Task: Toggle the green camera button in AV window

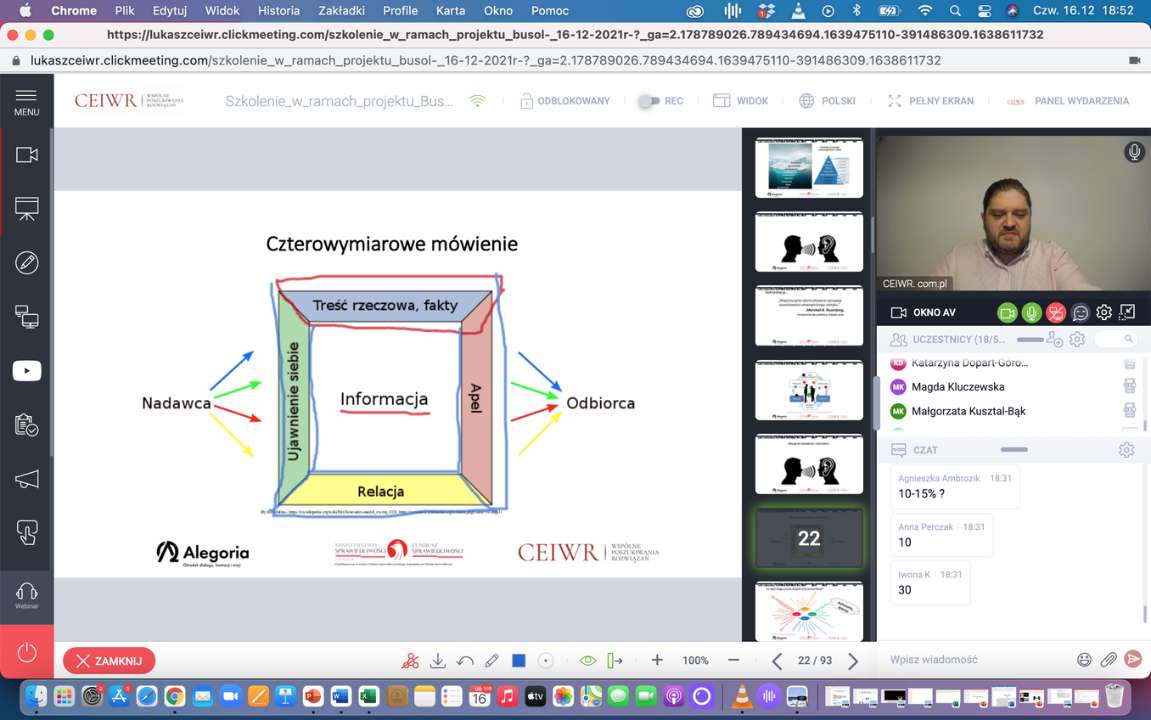Action: pyautogui.click(x=1007, y=313)
